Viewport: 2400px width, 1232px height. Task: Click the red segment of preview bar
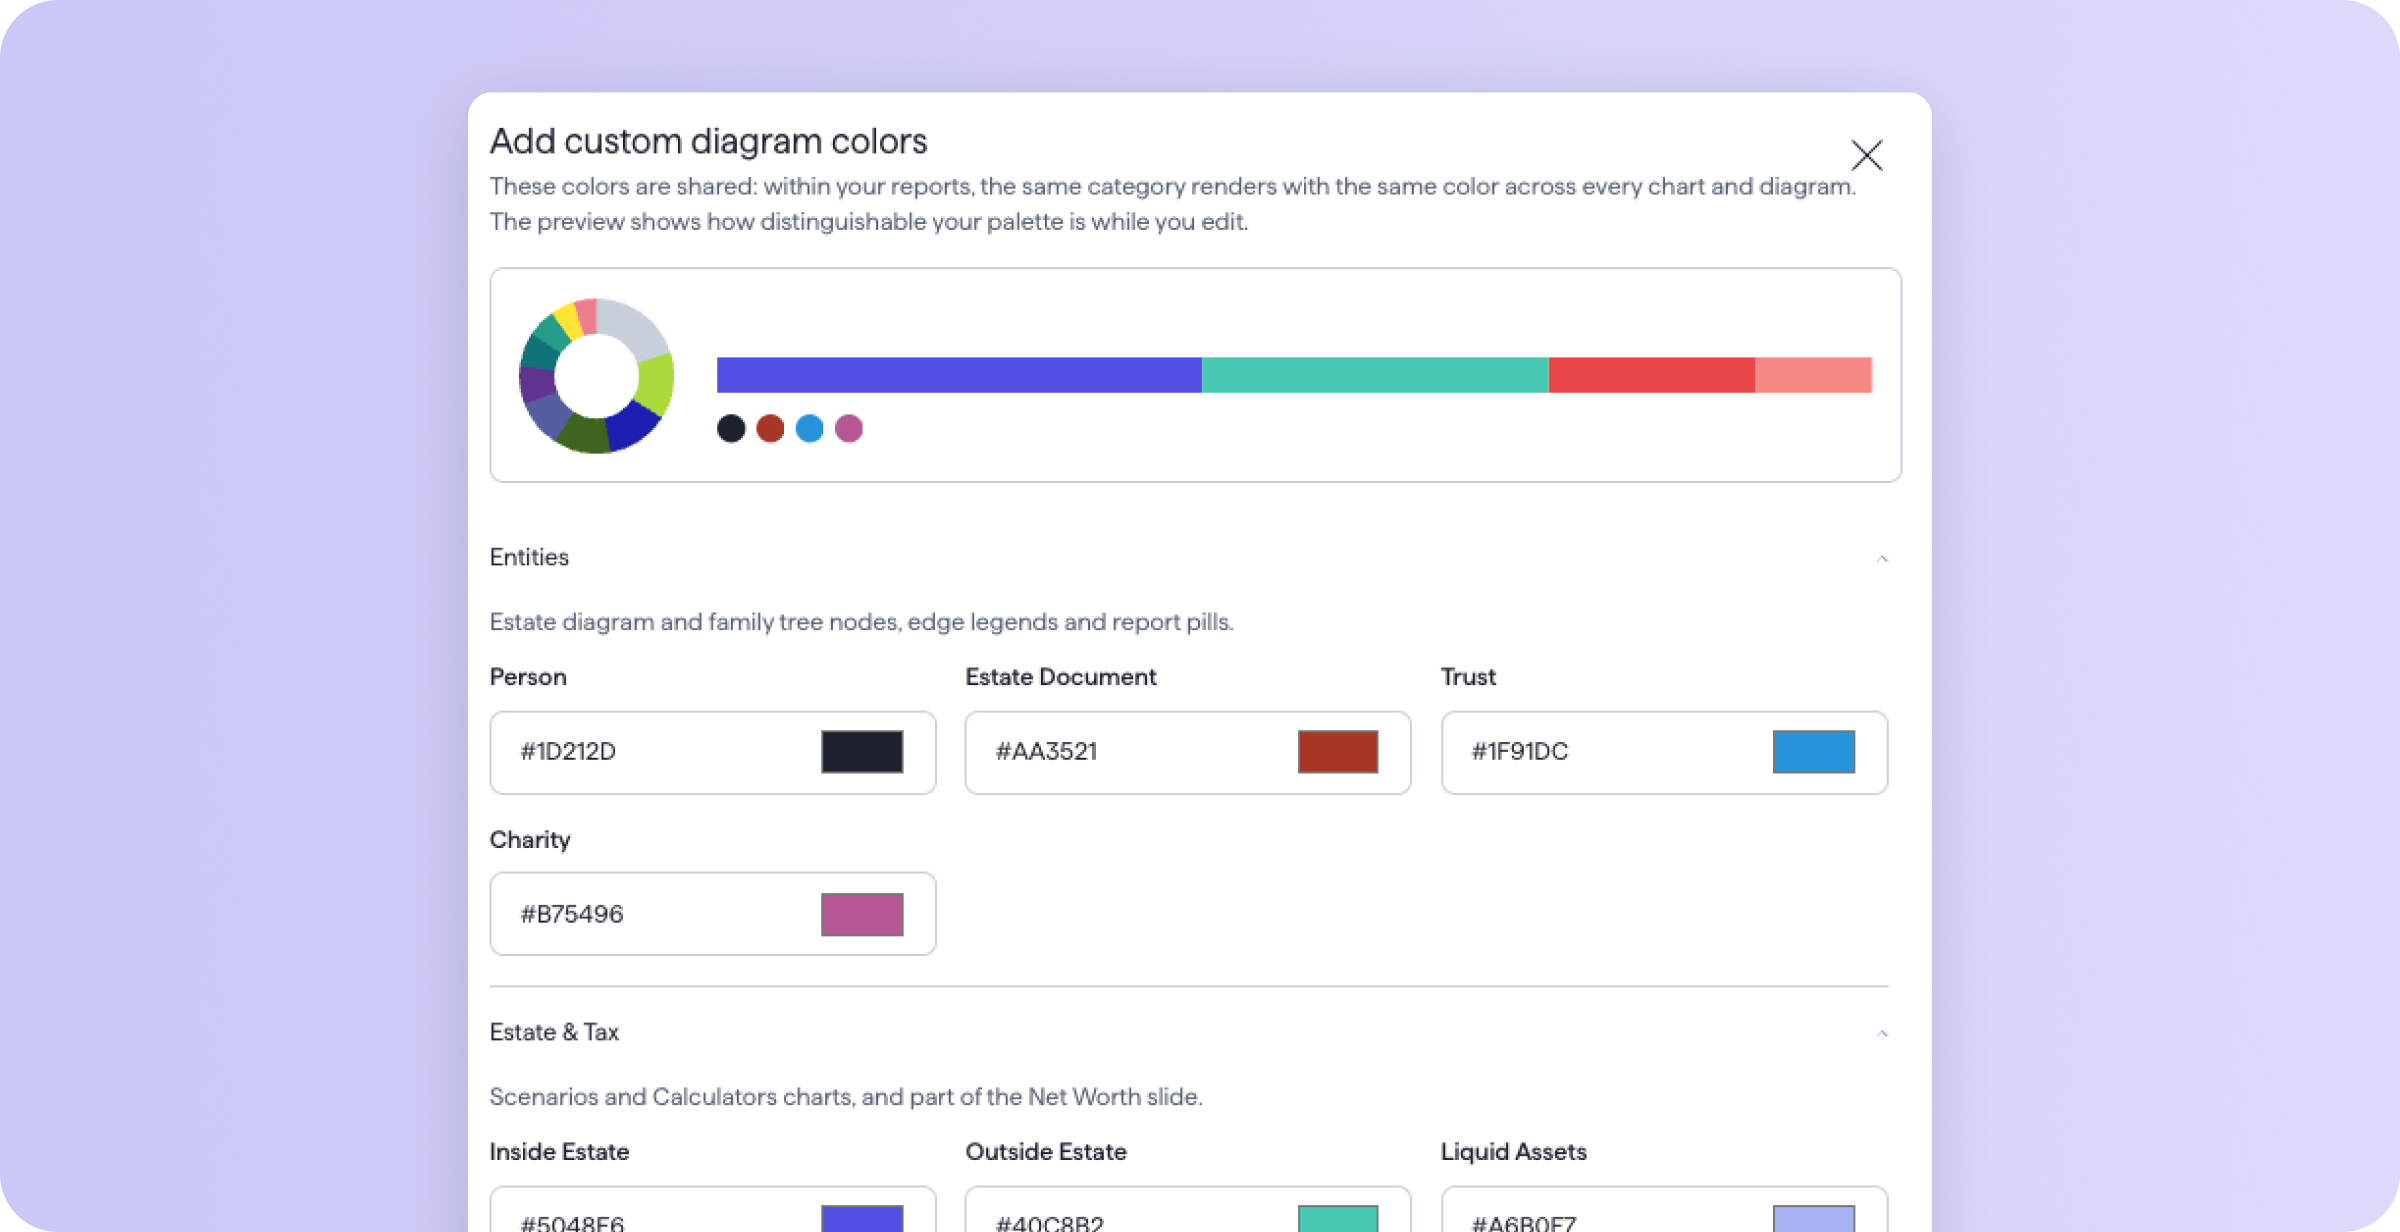pos(1652,375)
